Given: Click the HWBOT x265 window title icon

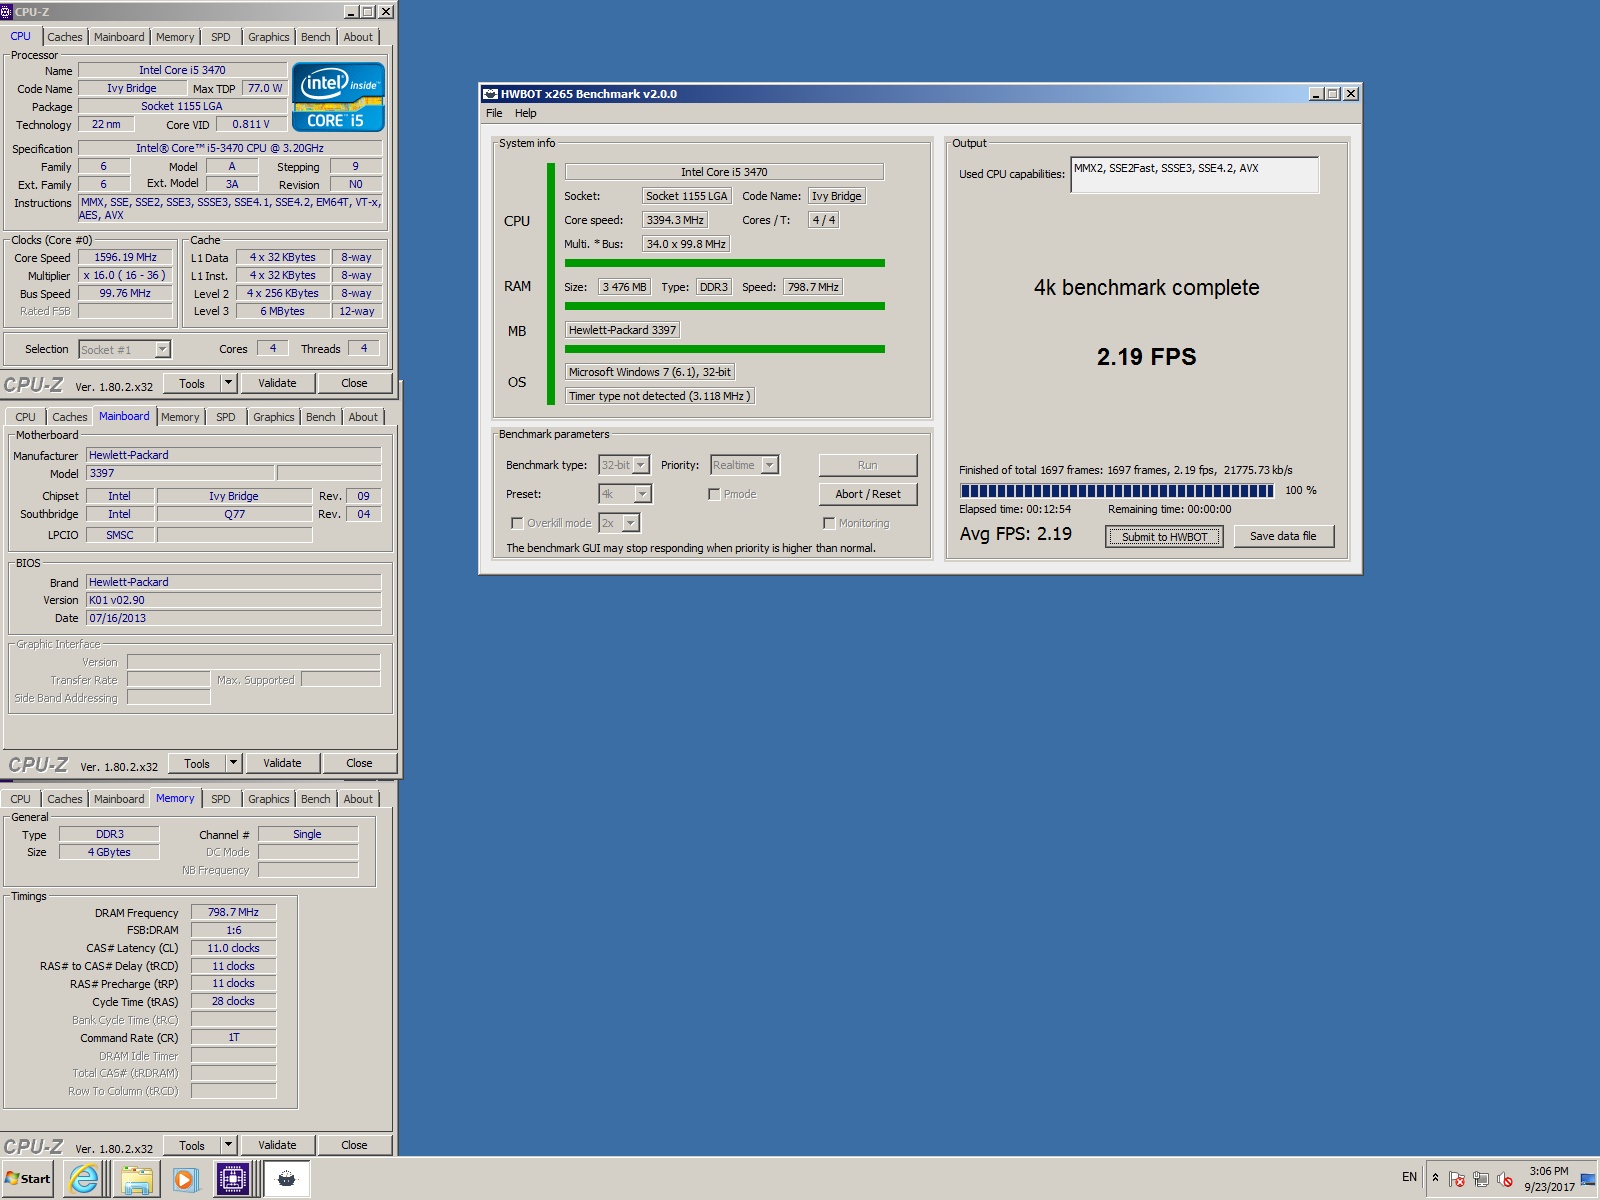Looking at the screenshot, I should pyautogui.click(x=490, y=94).
